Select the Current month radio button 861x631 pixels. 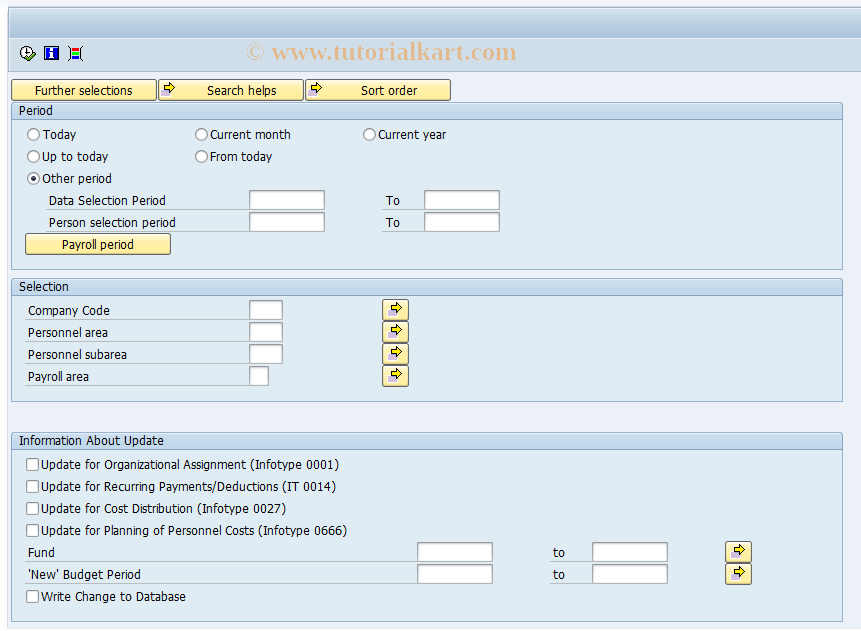pos(201,134)
